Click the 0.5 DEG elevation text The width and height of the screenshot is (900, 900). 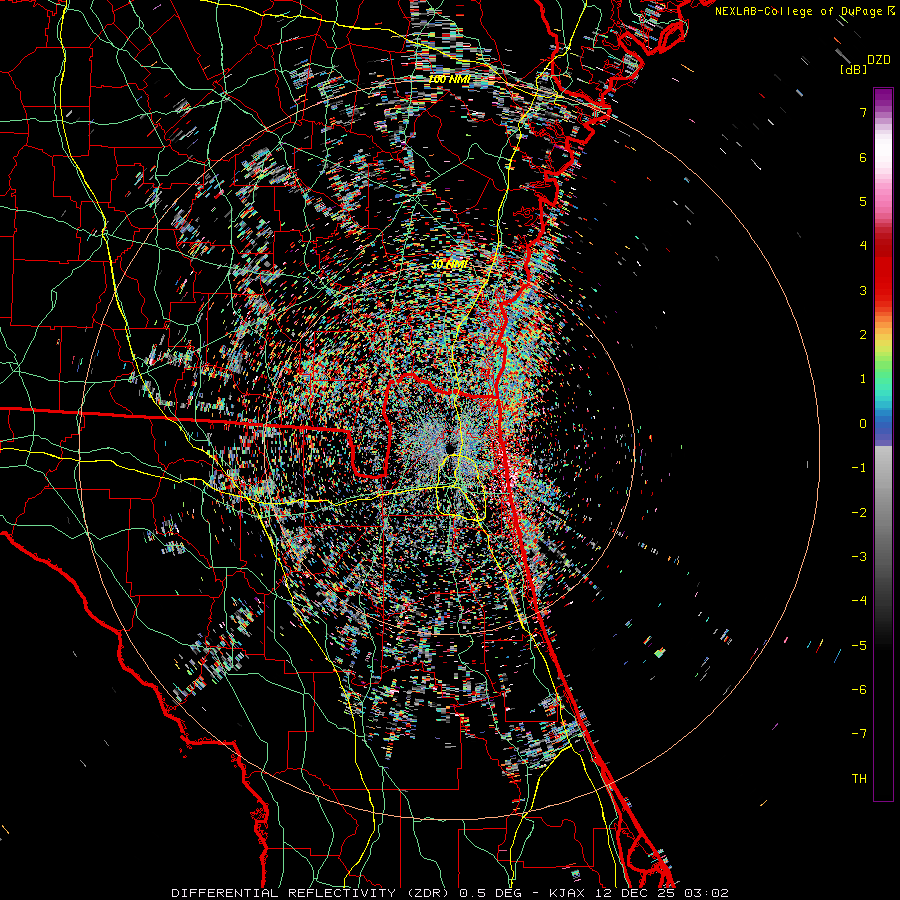click(492, 893)
